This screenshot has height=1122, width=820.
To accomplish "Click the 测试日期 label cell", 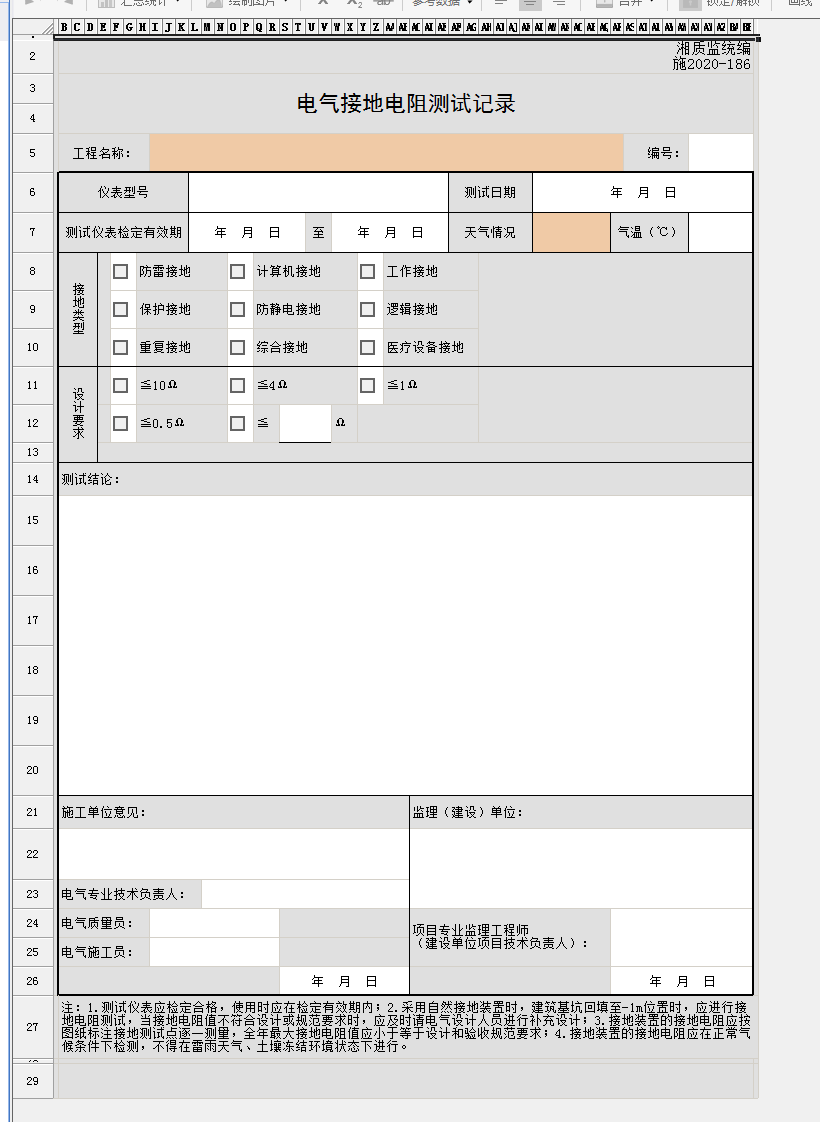I will pyautogui.click(x=490, y=192).
